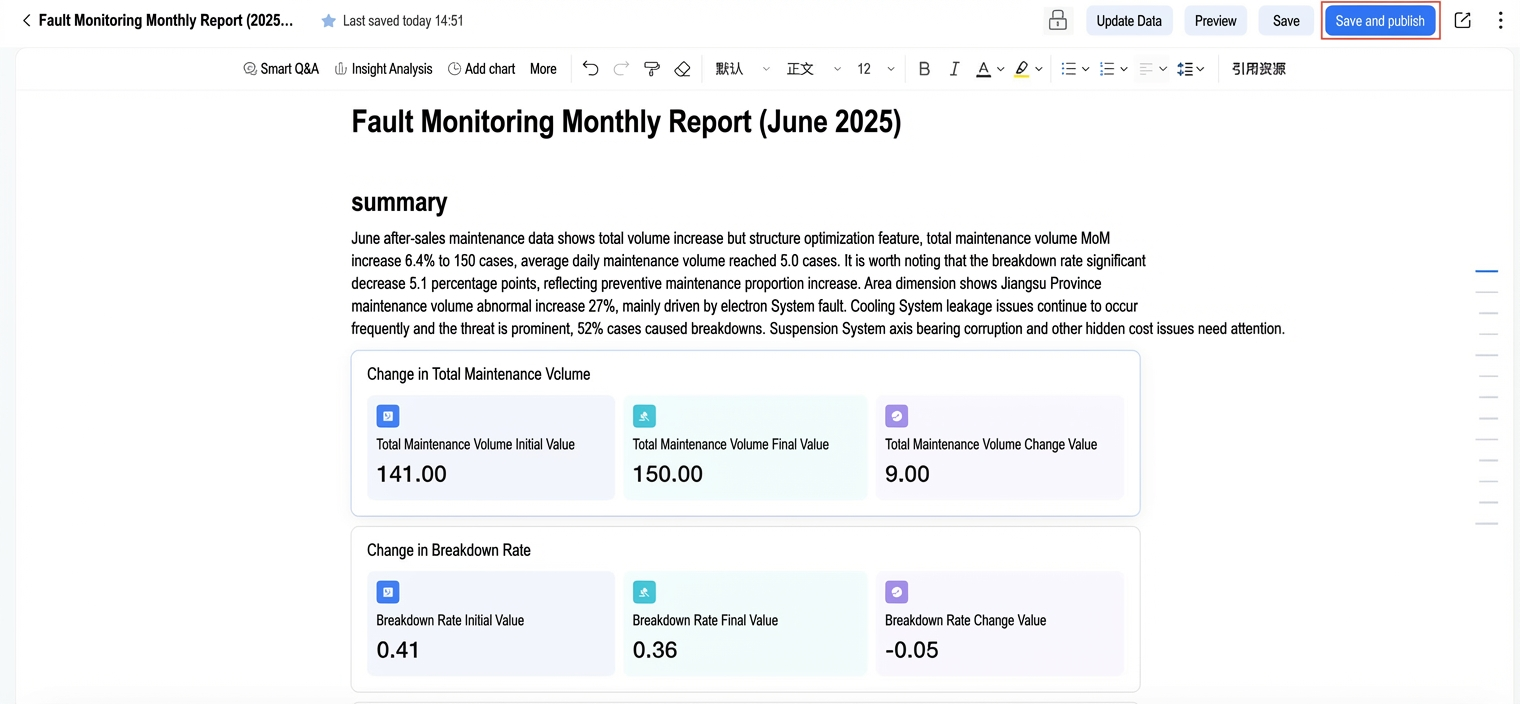The width and height of the screenshot is (1520, 704).
Task: Click Add chart in toolbar
Action: click(x=481, y=69)
